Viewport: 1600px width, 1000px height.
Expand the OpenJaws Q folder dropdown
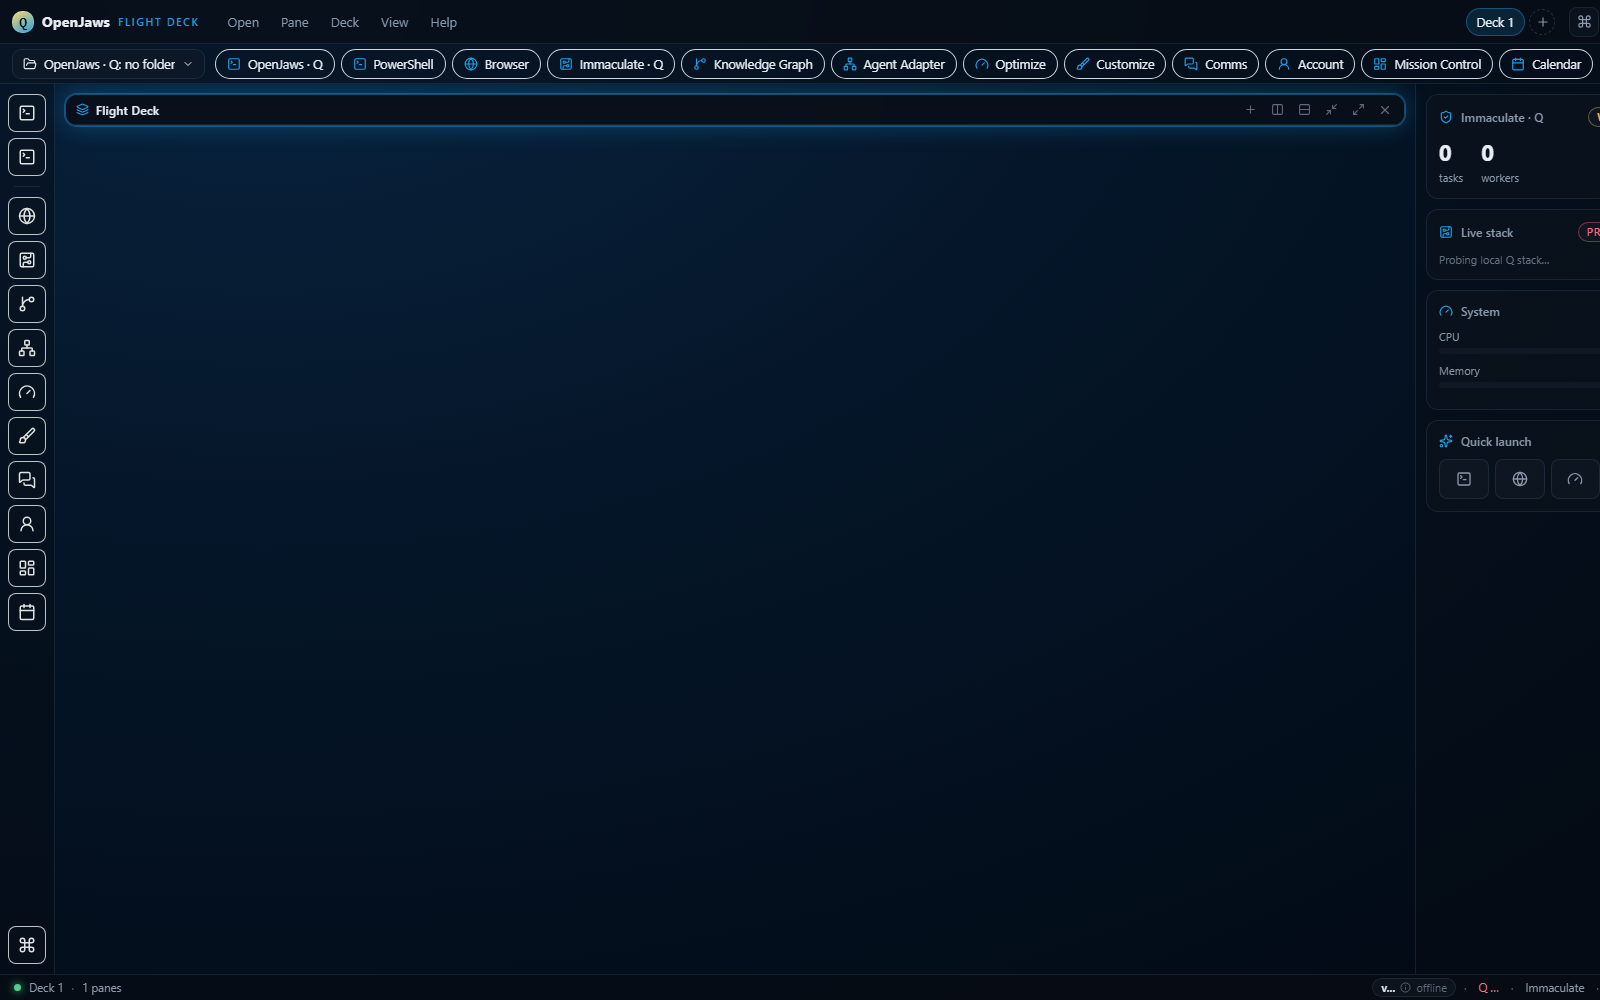point(108,64)
